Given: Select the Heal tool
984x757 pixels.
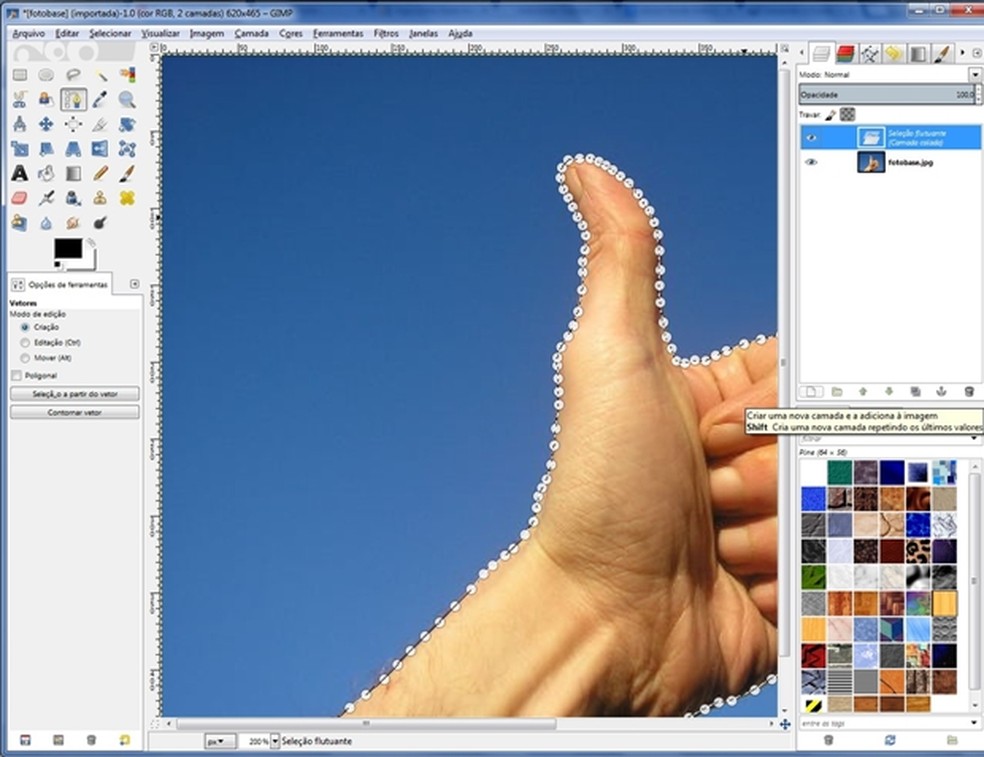Looking at the screenshot, I should coord(127,198).
